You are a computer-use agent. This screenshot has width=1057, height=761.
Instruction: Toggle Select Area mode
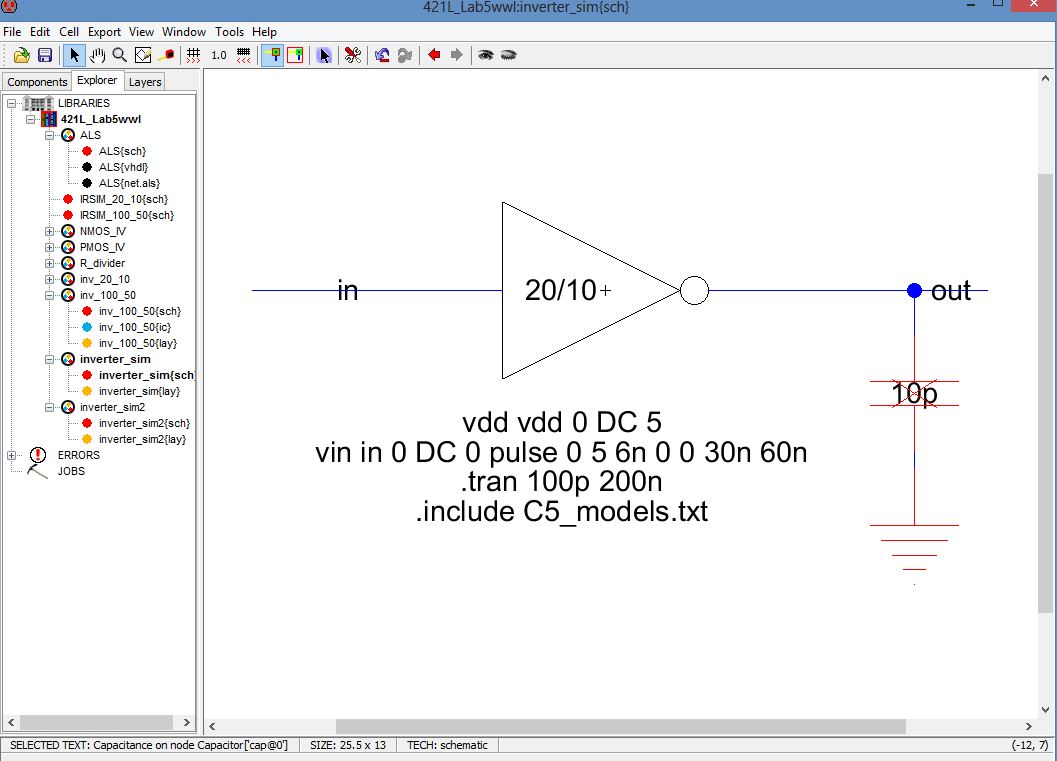point(295,55)
